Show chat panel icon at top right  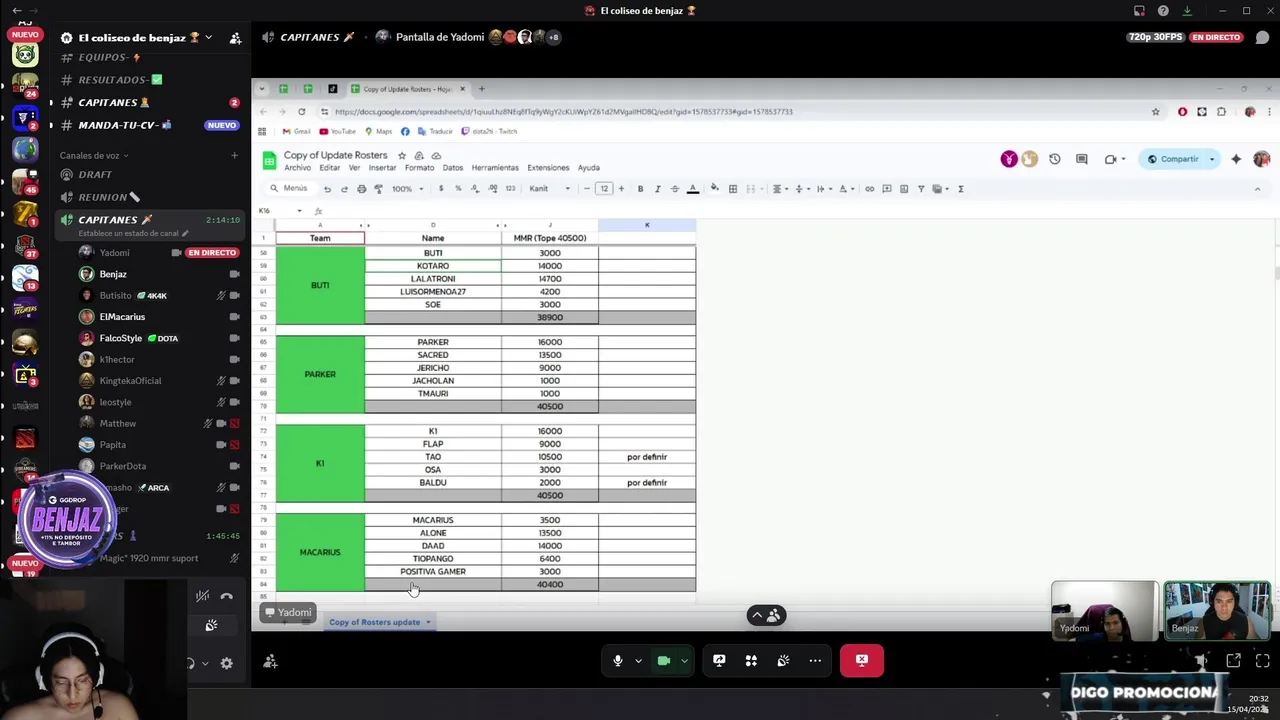coord(1263,38)
